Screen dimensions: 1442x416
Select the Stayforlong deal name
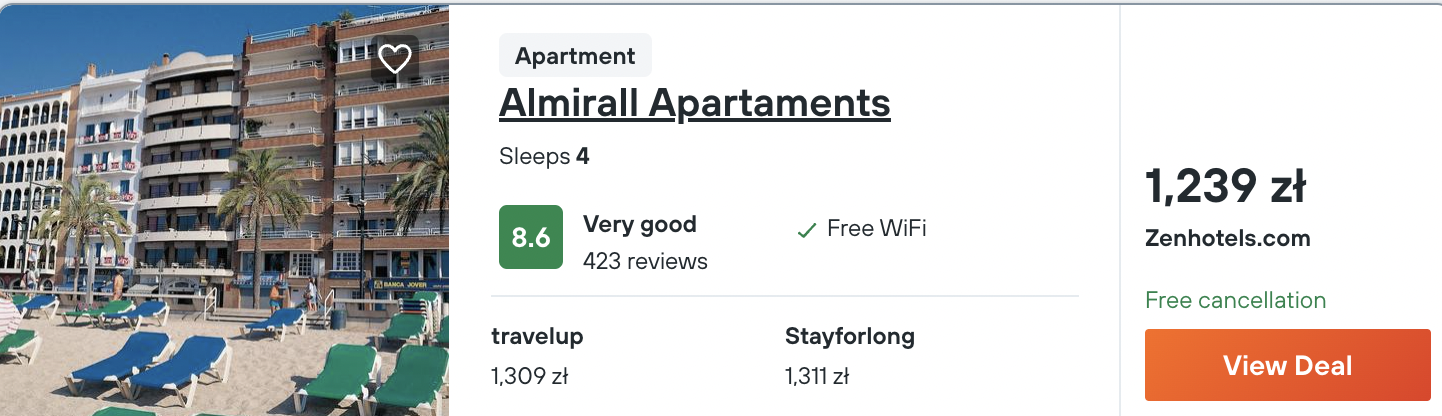850,337
